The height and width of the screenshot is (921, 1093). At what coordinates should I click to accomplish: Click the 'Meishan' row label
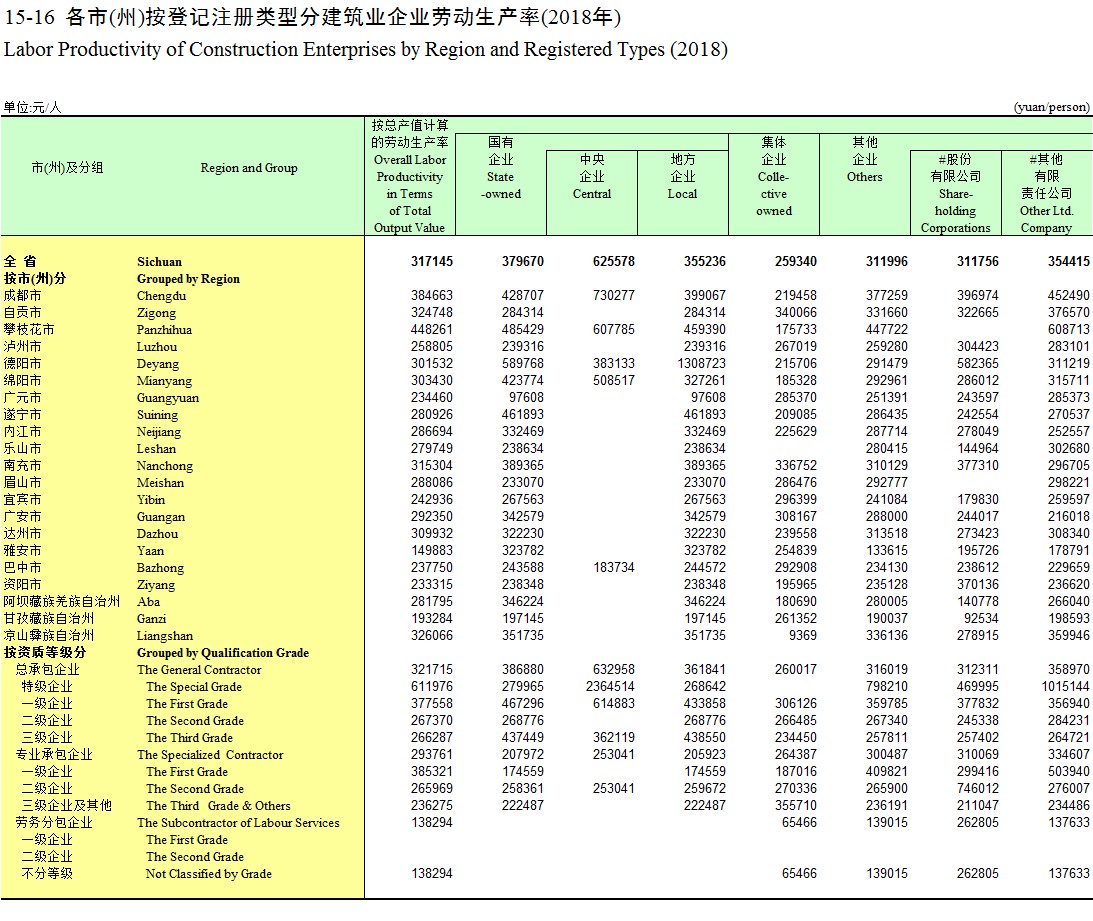pyautogui.click(x=160, y=483)
